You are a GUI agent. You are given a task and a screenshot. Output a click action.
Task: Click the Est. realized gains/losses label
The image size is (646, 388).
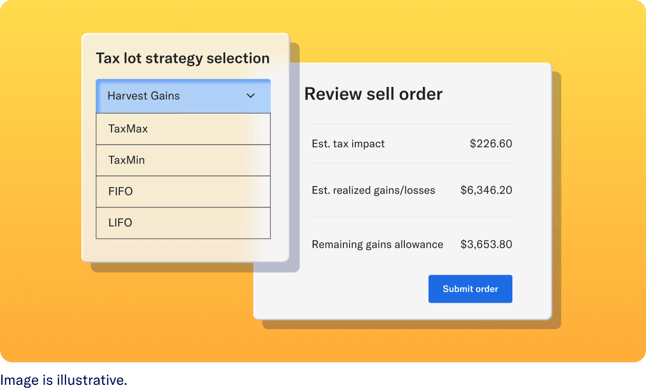373,190
